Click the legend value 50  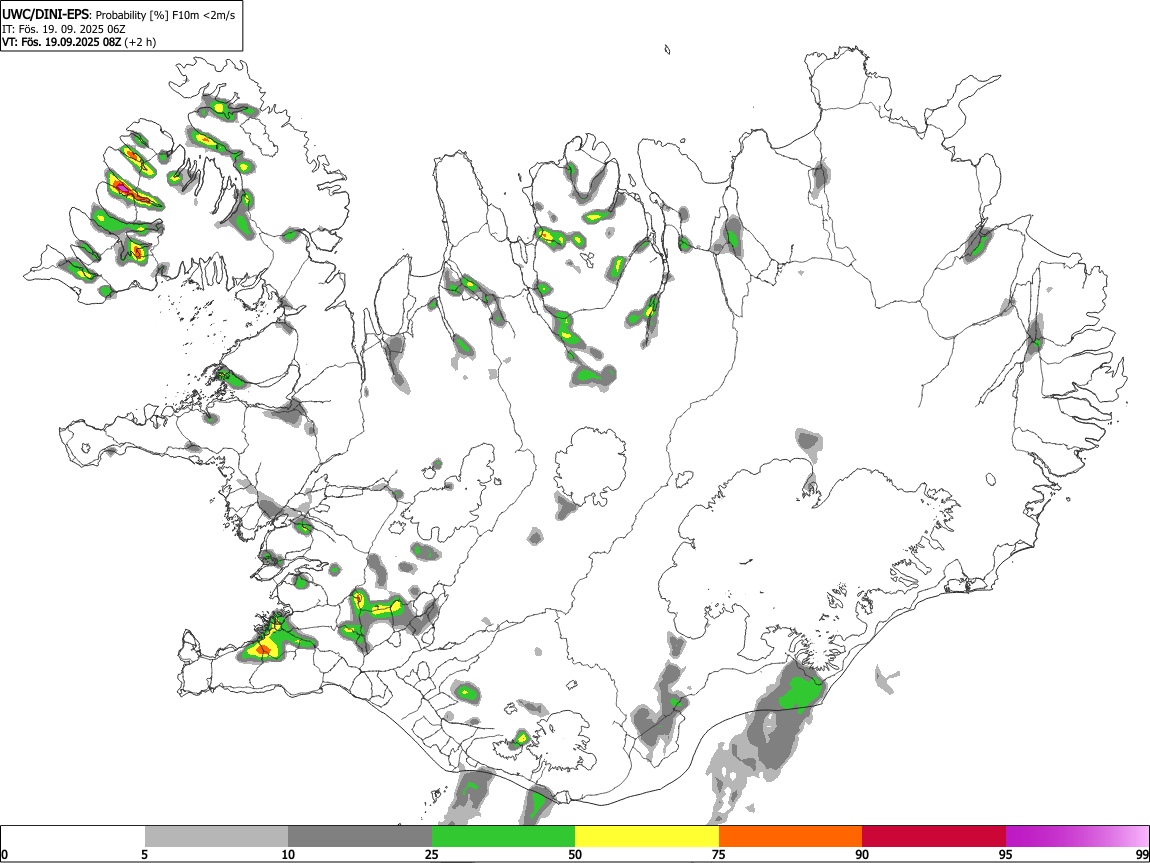pyautogui.click(x=575, y=854)
